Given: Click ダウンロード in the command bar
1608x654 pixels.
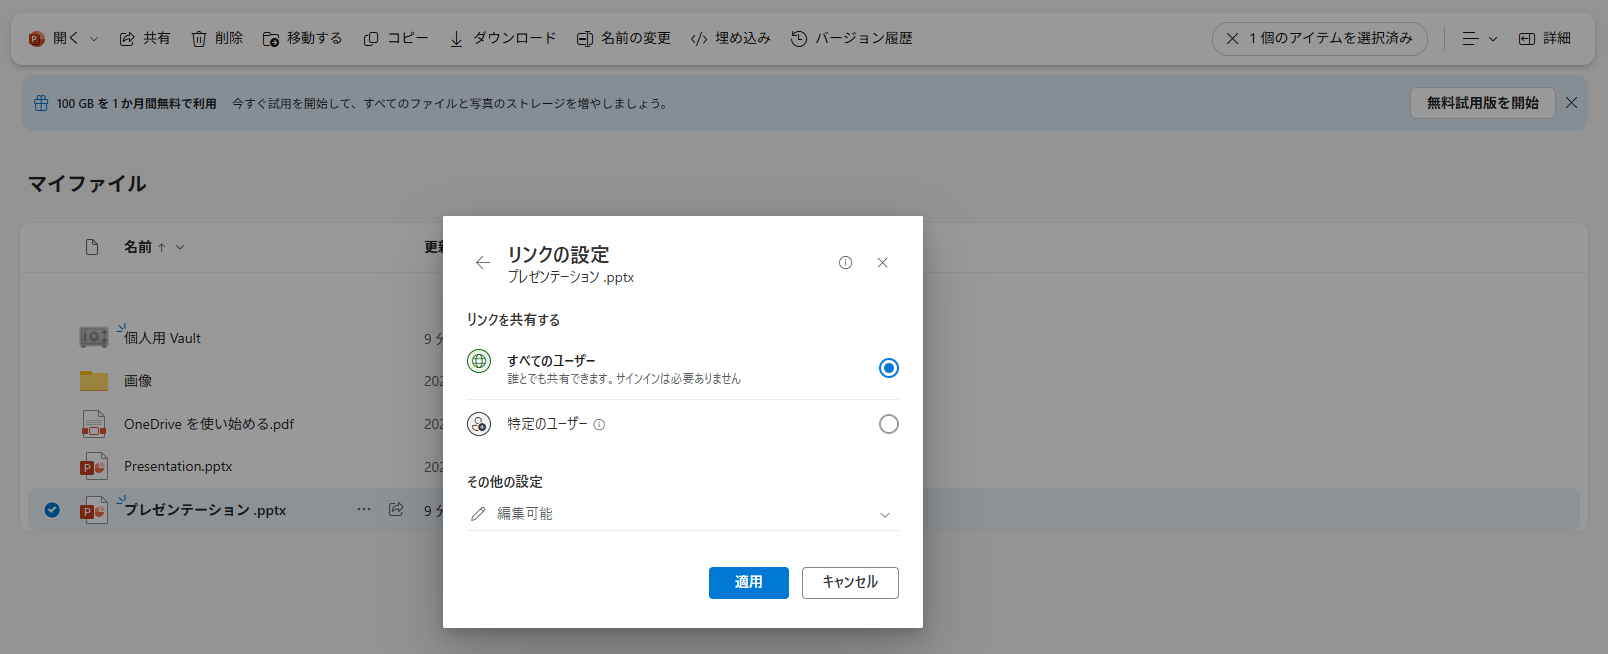Looking at the screenshot, I should (x=502, y=39).
